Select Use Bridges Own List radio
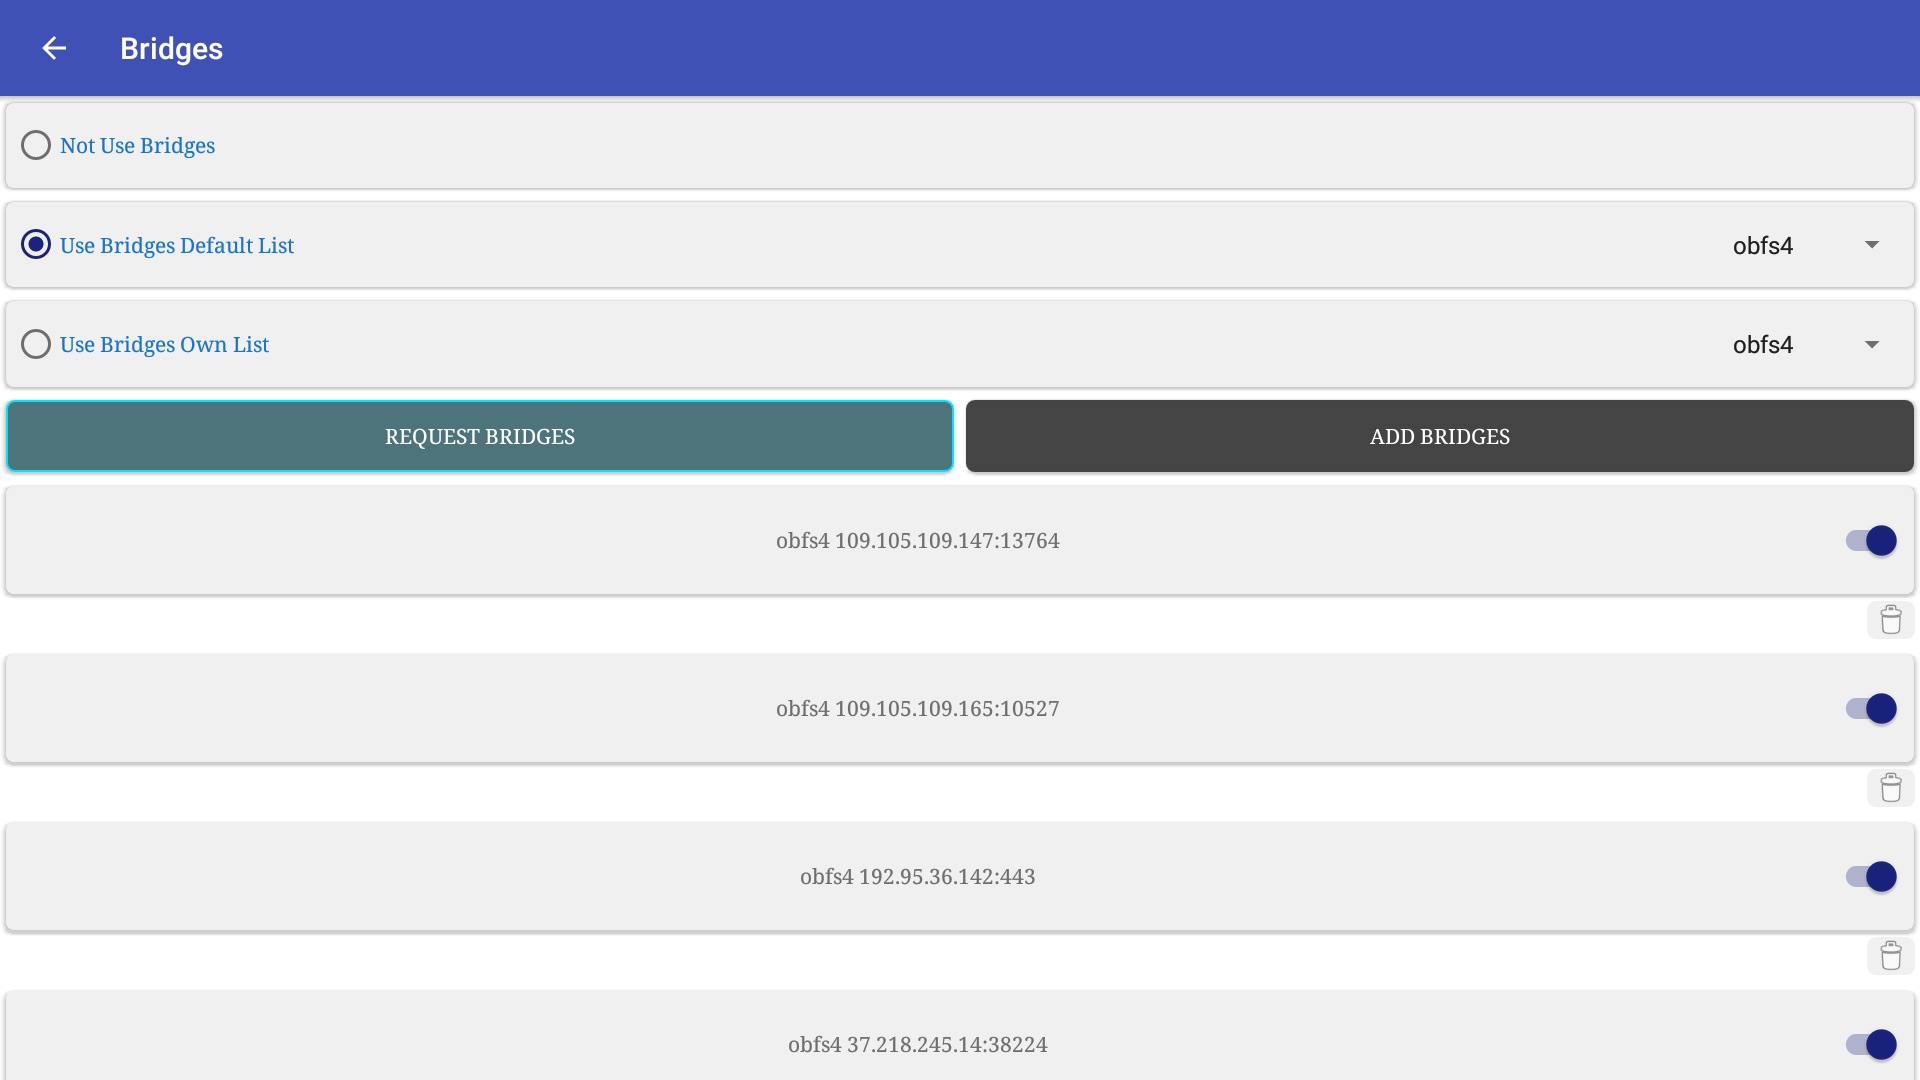Viewport: 1920px width, 1080px height. 36,344
